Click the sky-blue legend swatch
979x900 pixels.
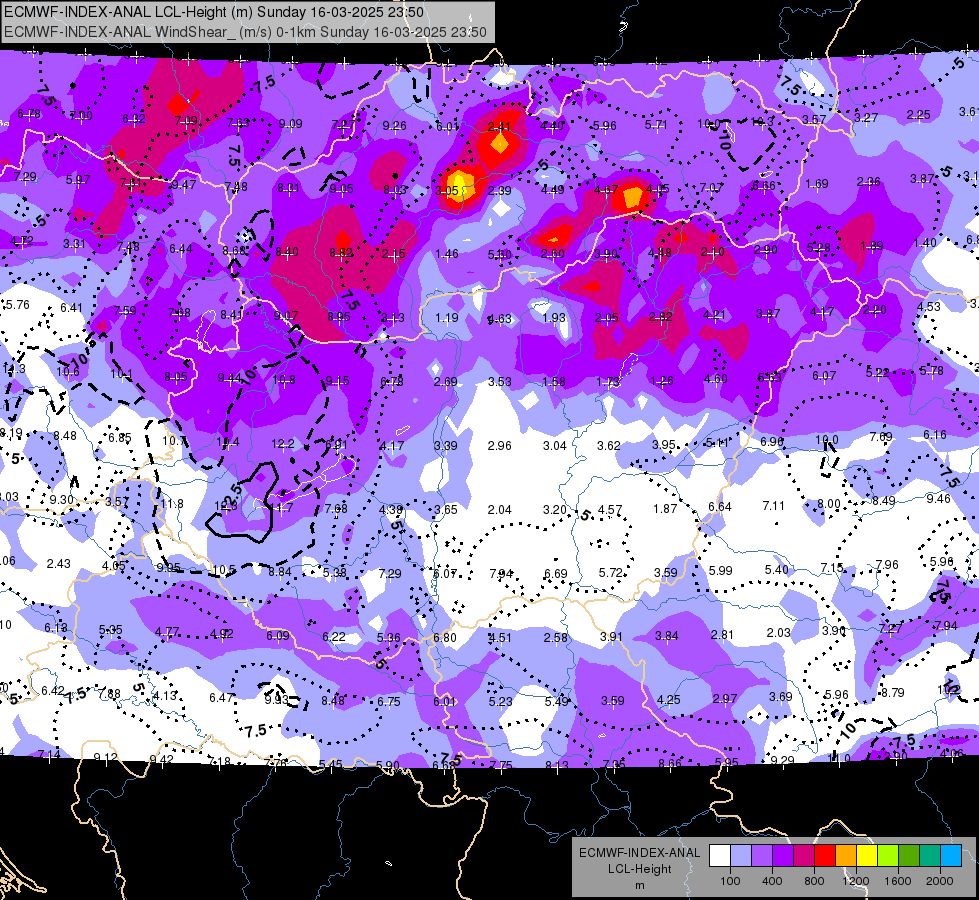click(x=951, y=856)
